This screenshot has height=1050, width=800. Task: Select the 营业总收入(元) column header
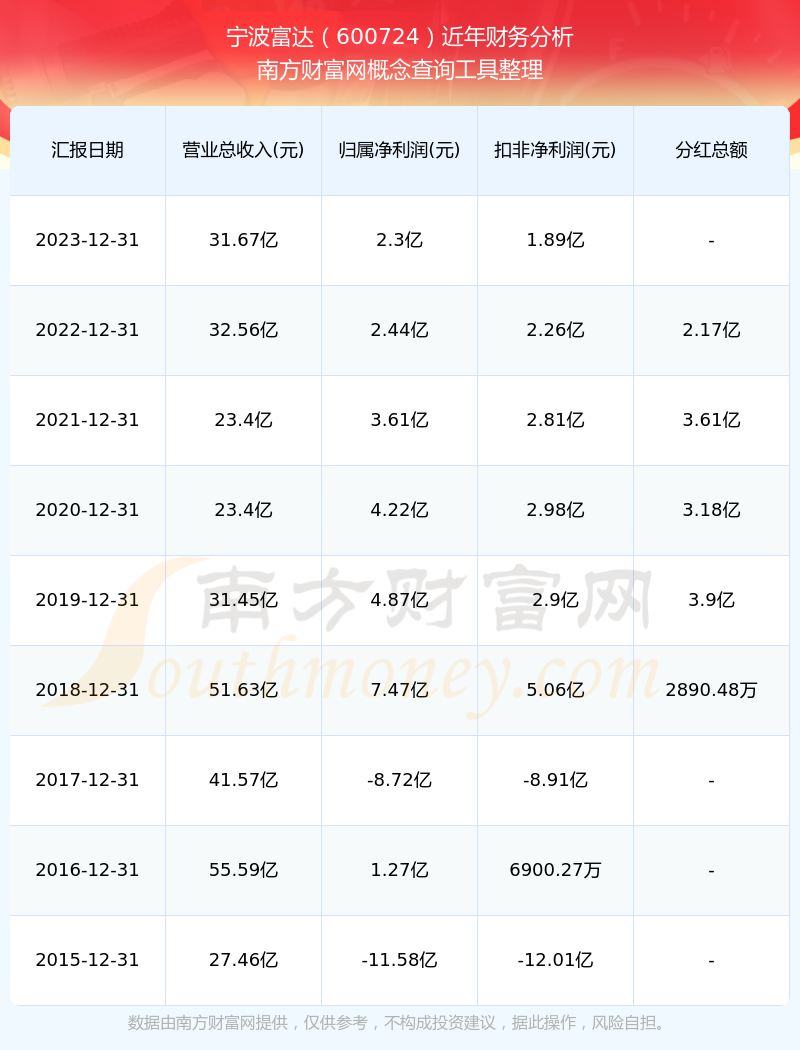point(244,150)
